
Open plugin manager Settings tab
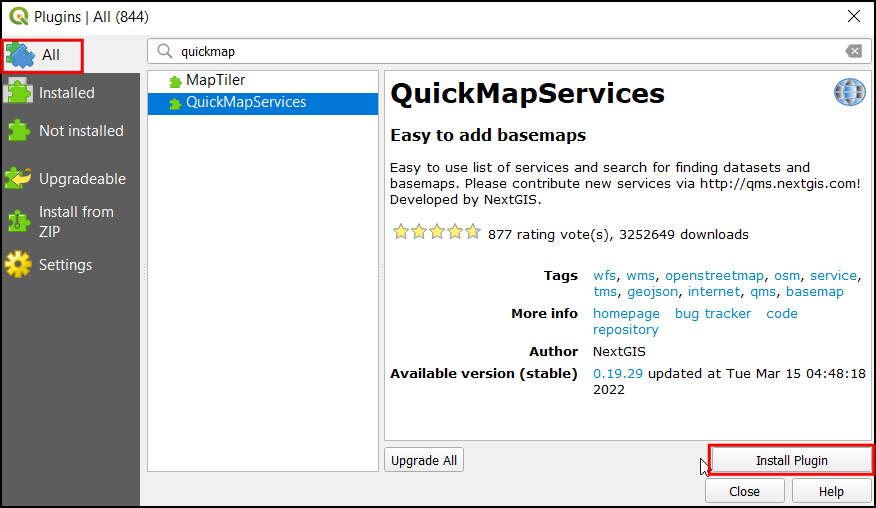[x=70, y=265]
